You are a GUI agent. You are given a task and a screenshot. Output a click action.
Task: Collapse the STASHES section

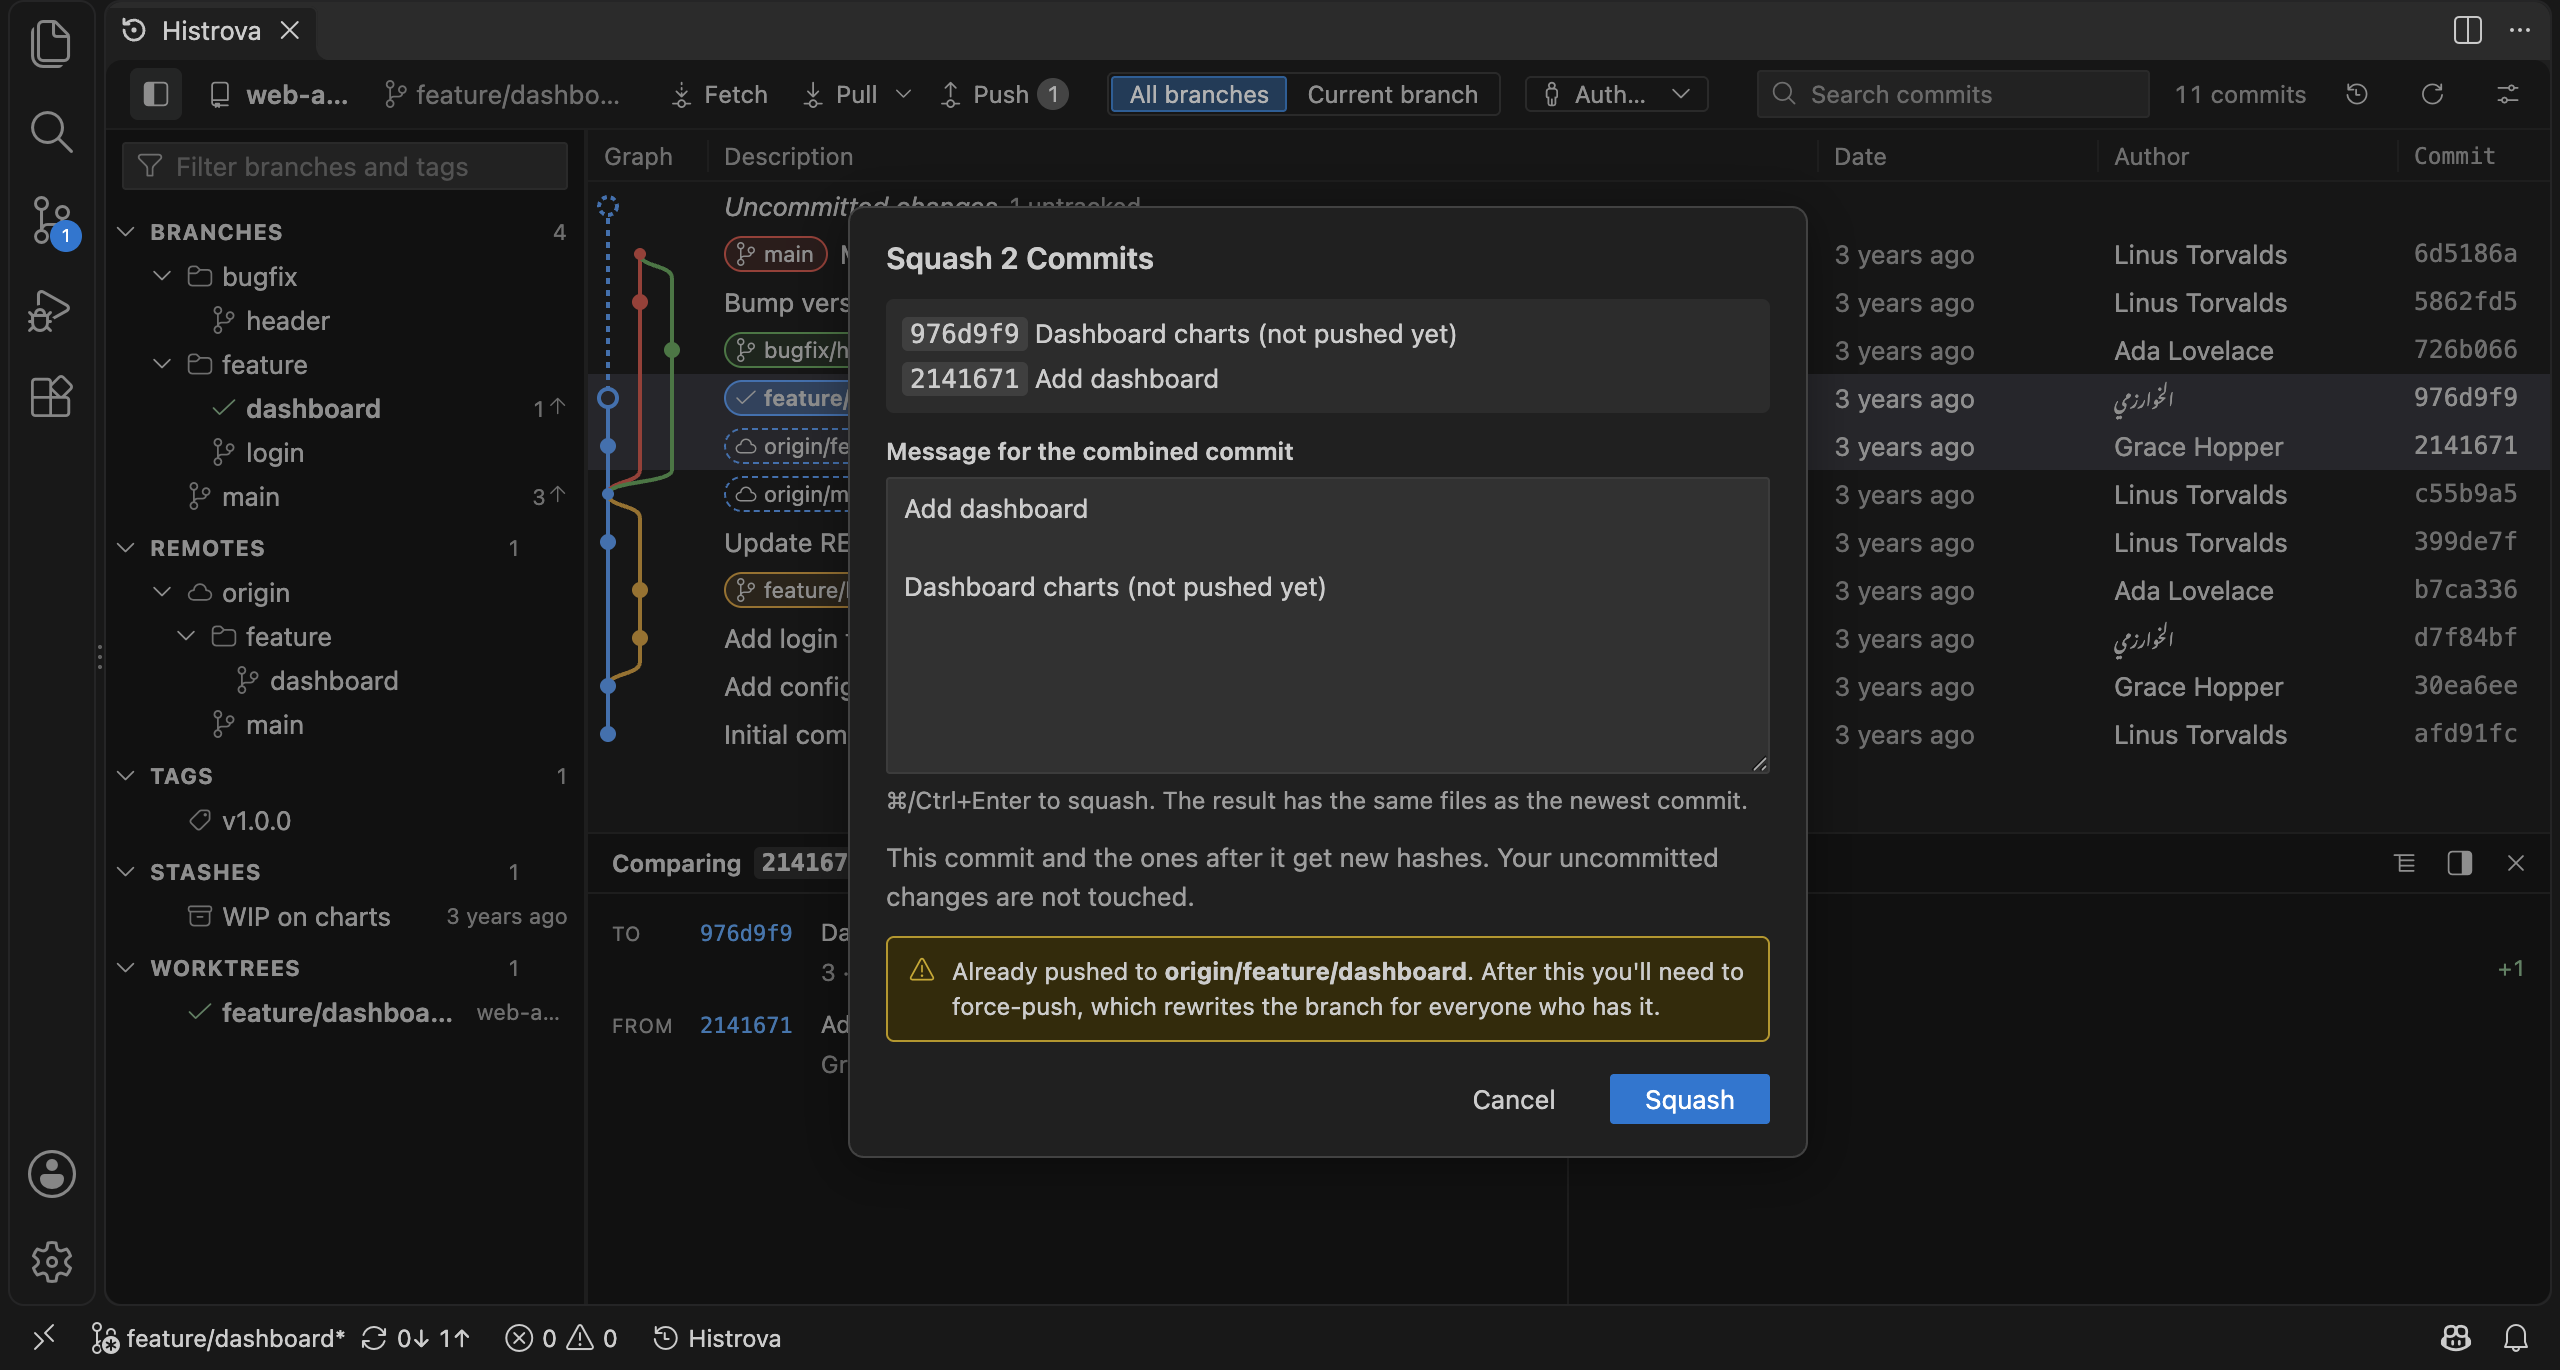(345, 872)
